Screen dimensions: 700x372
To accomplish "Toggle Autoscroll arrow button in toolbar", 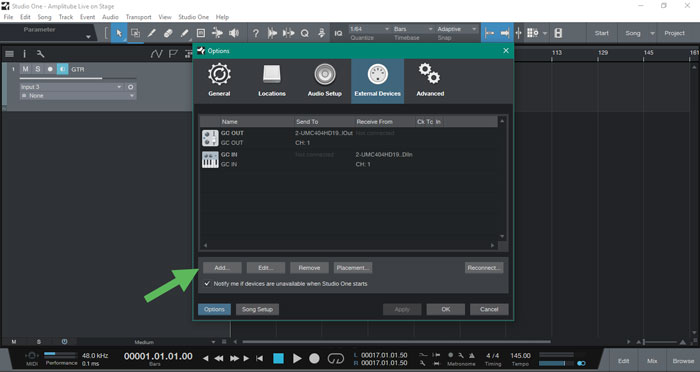I will click(x=505, y=33).
